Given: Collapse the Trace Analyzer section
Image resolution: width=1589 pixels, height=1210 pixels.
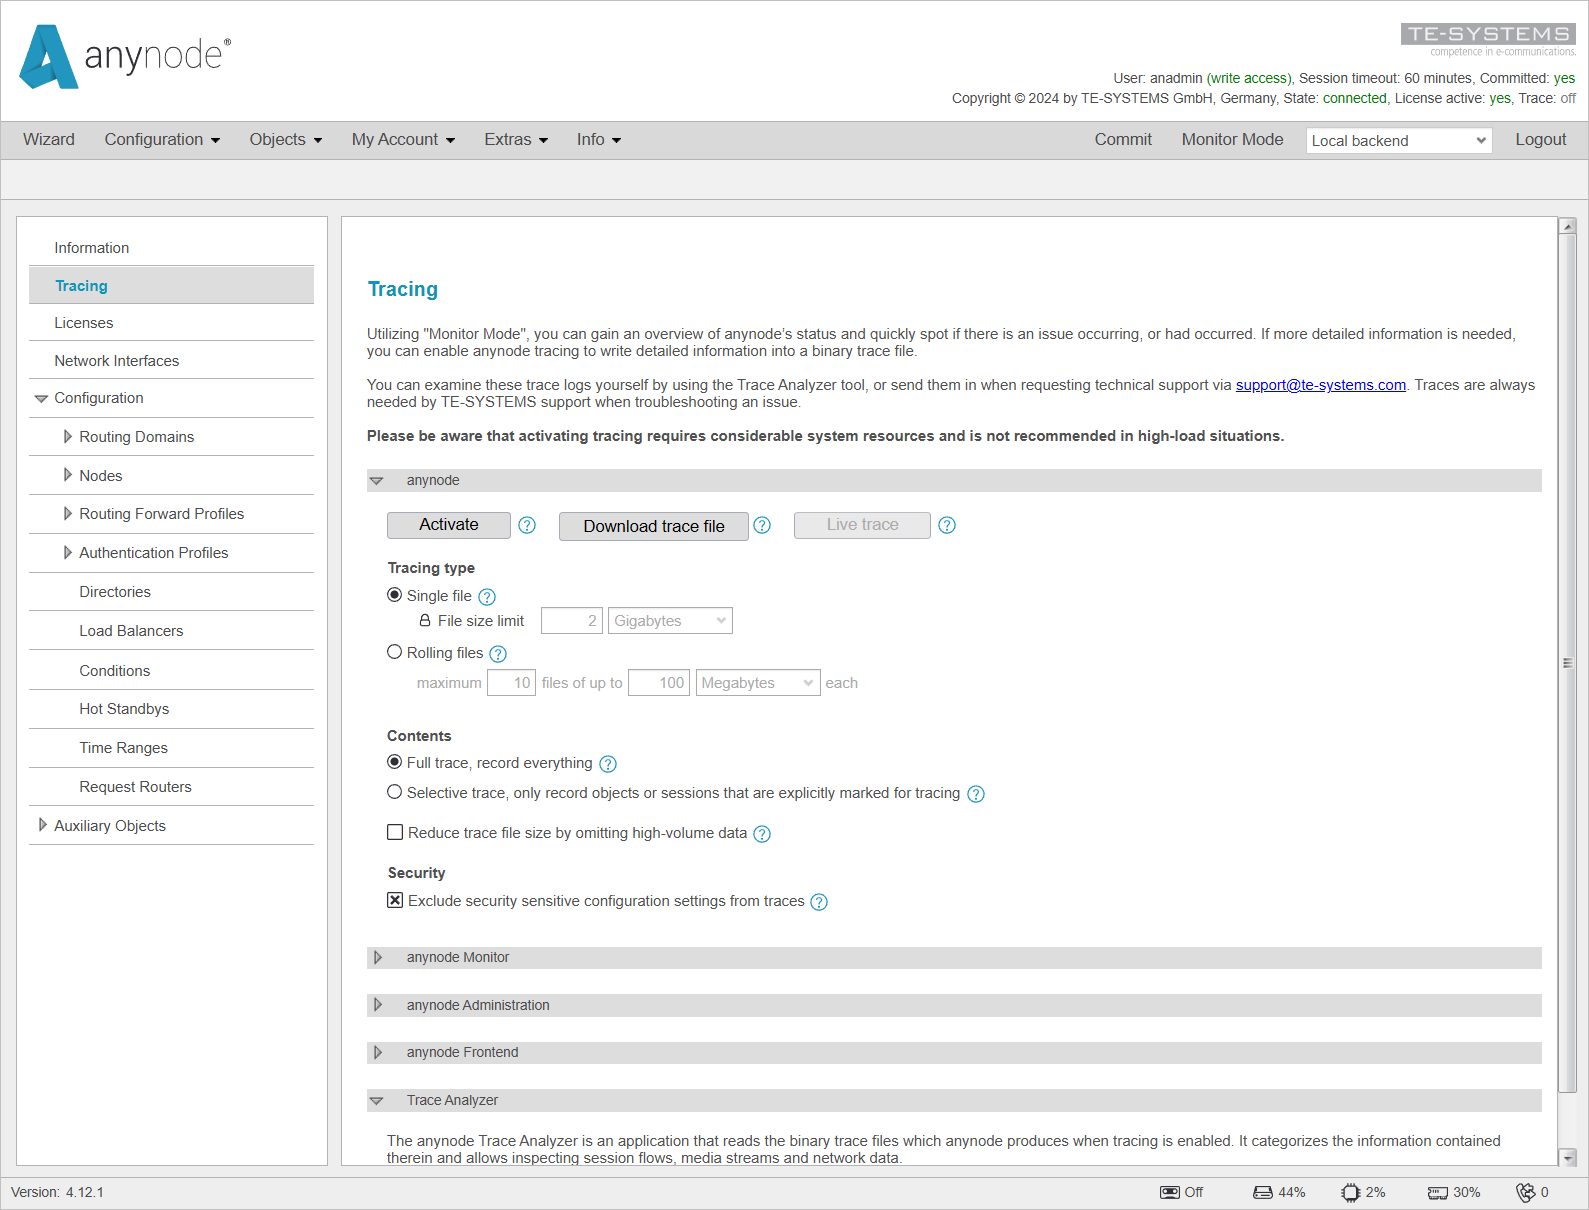Looking at the screenshot, I should [x=377, y=1101].
